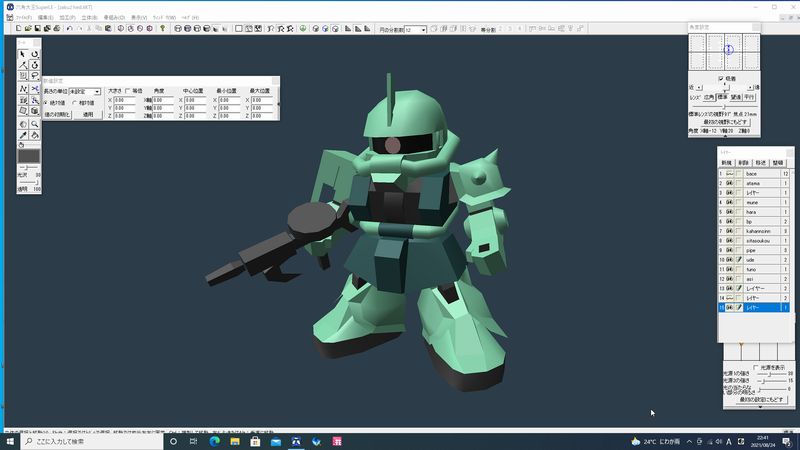The height and width of the screenshot is (450, 800).
Task: Click the open file toolbar icon
Action: point(28,29)
